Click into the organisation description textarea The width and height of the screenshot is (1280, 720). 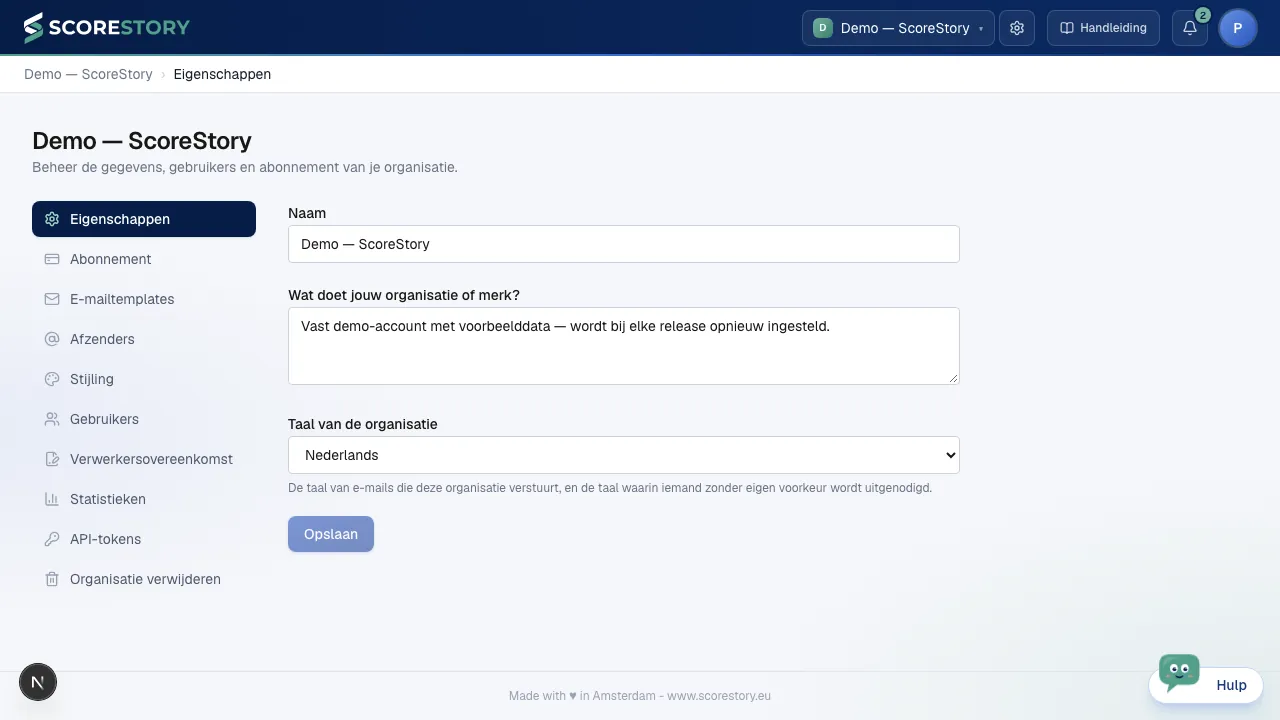624,346
